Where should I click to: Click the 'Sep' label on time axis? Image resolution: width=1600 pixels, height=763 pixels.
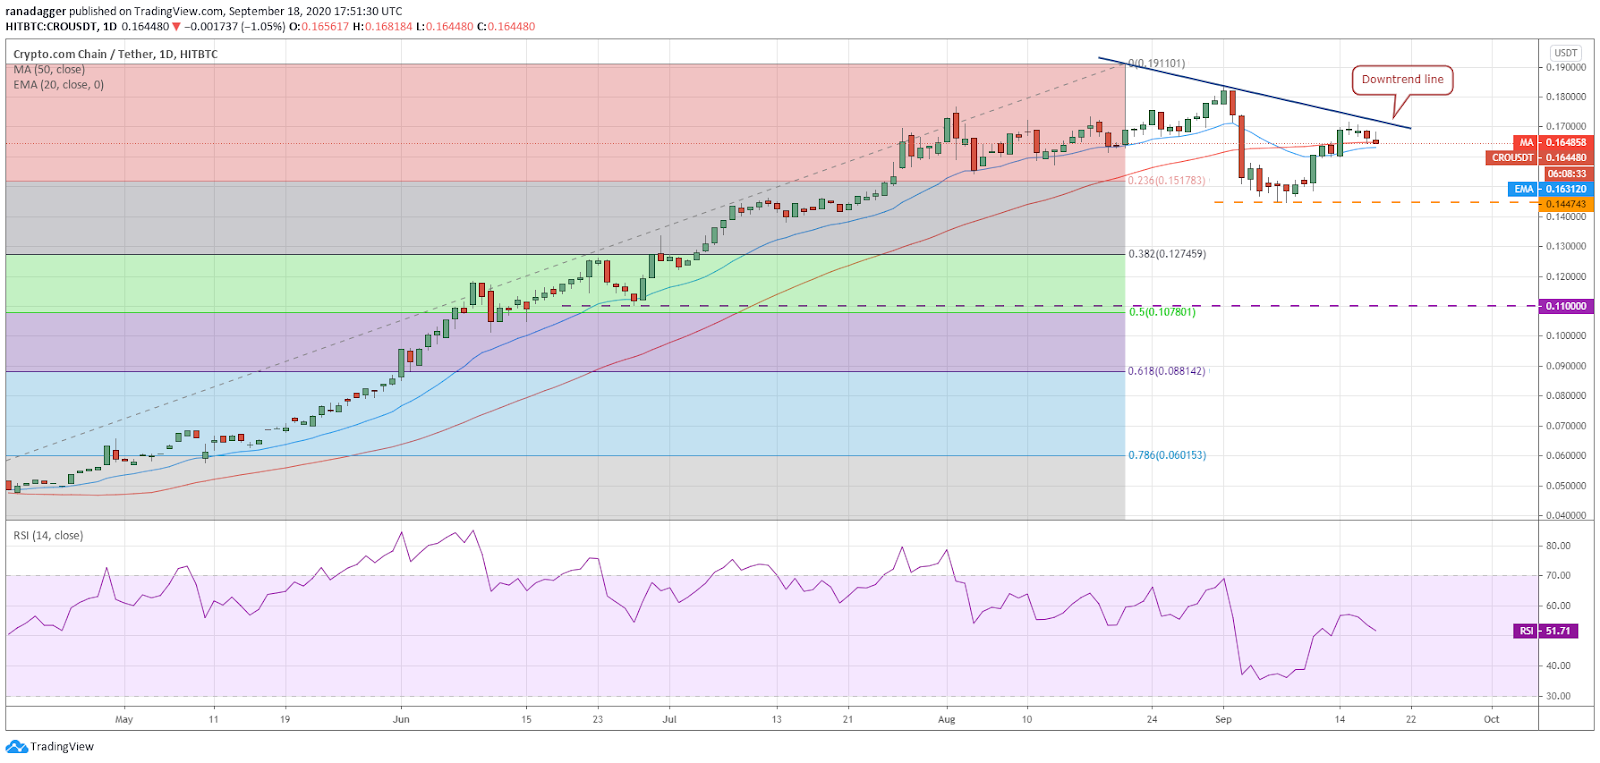pyautogui.click(x=1223, y=719)
